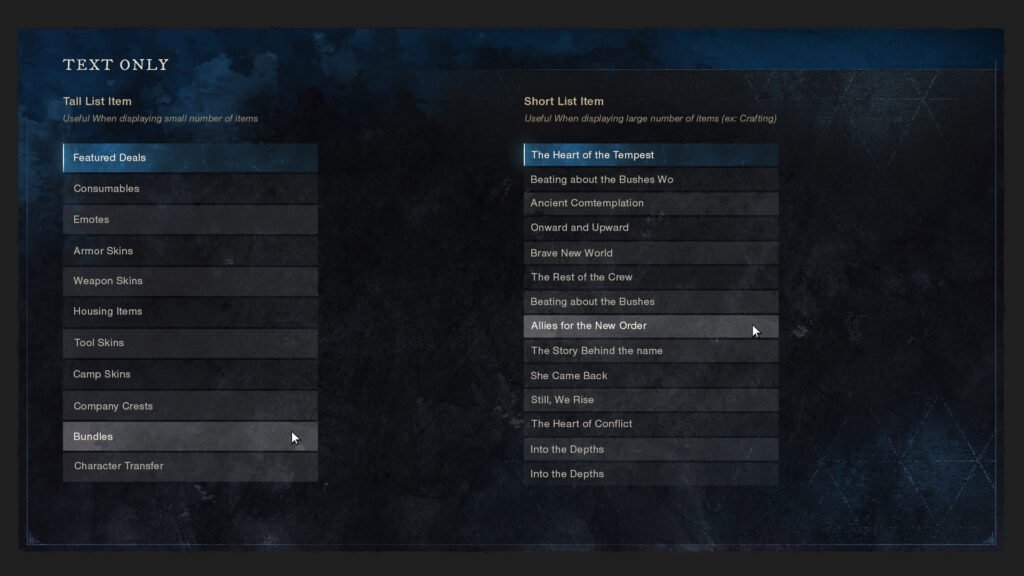Select Tool Skins list item
Screen dimensions: 1024x576
(x=190, y=343)
